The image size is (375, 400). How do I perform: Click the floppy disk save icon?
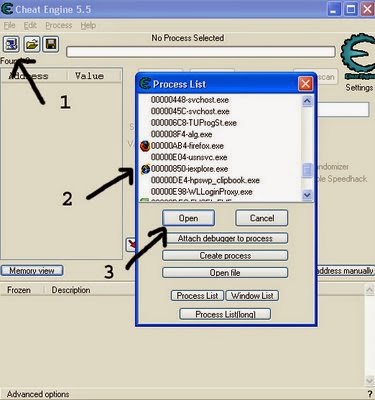click(x=51, y=44)
